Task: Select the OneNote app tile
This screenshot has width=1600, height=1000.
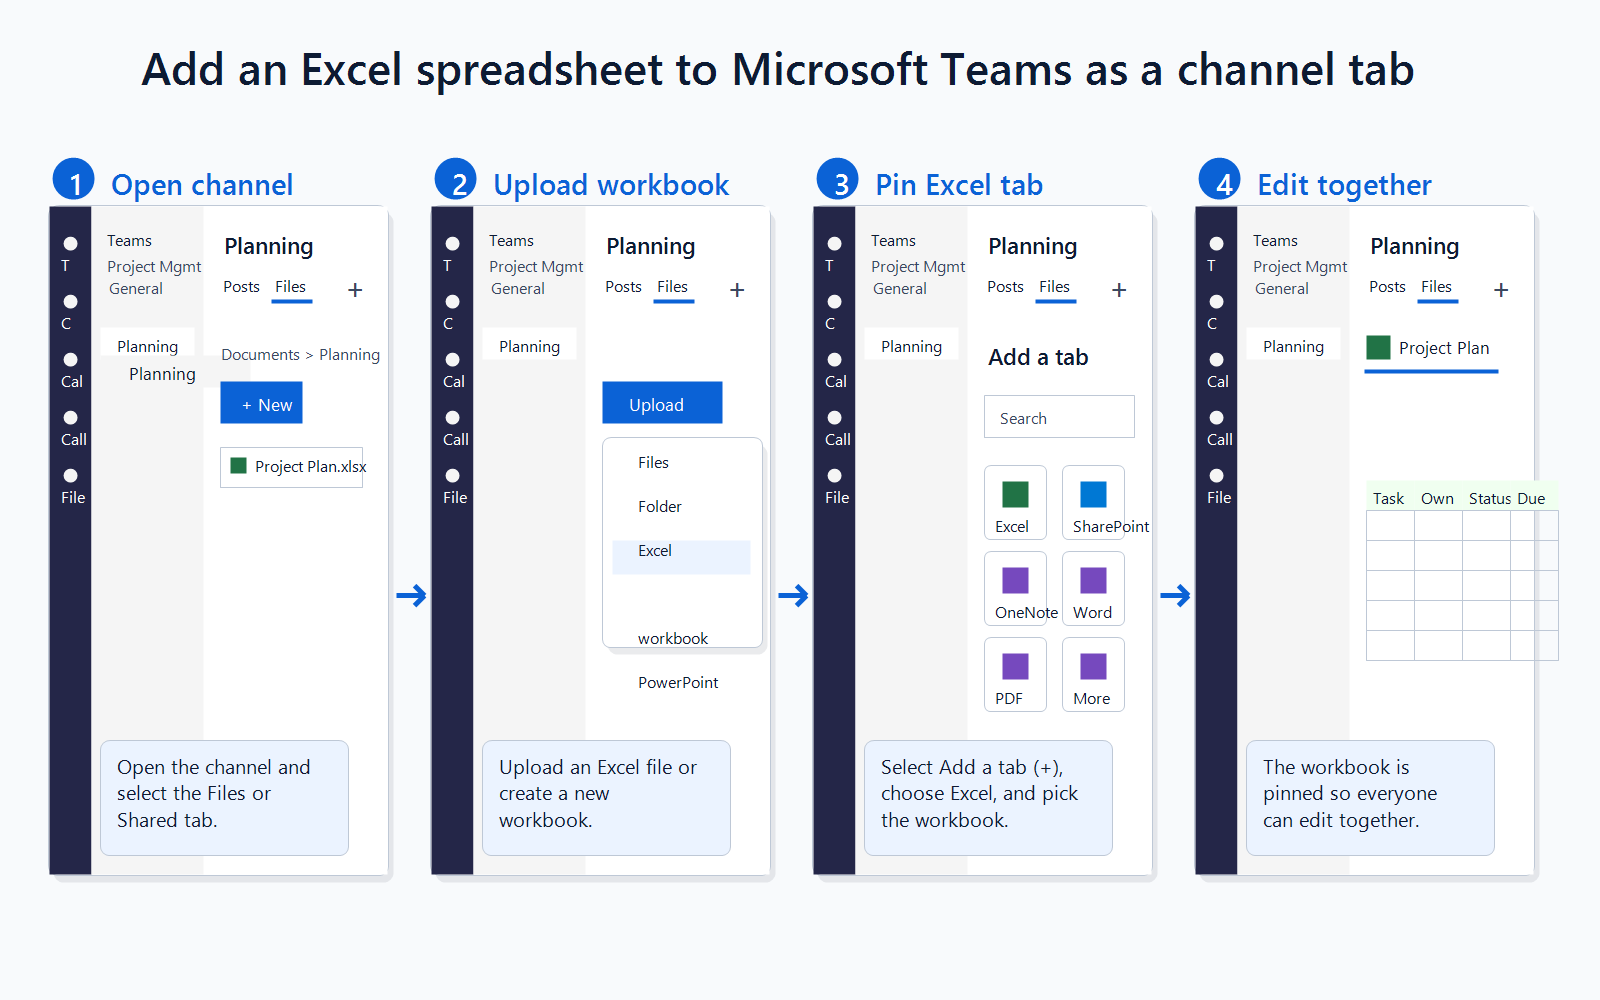Action: [x=1015, y=588]
